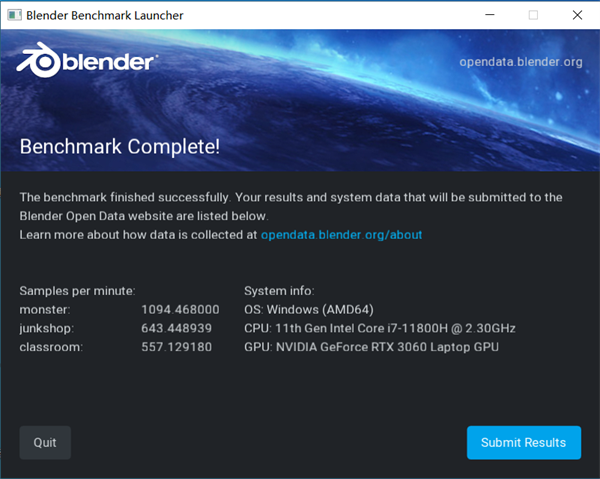
Task: Click the Benchmark Complete! heading
Action: 120,147
